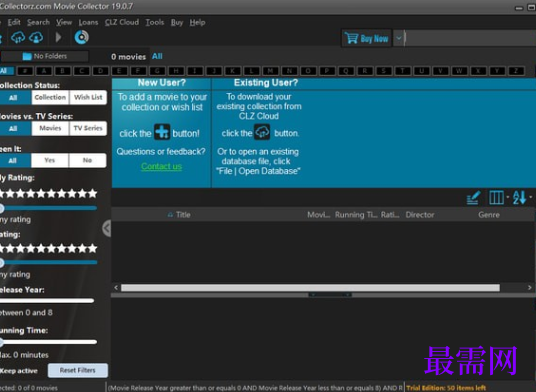Click the Trial Edition items left status text

(x=446, y=388)
